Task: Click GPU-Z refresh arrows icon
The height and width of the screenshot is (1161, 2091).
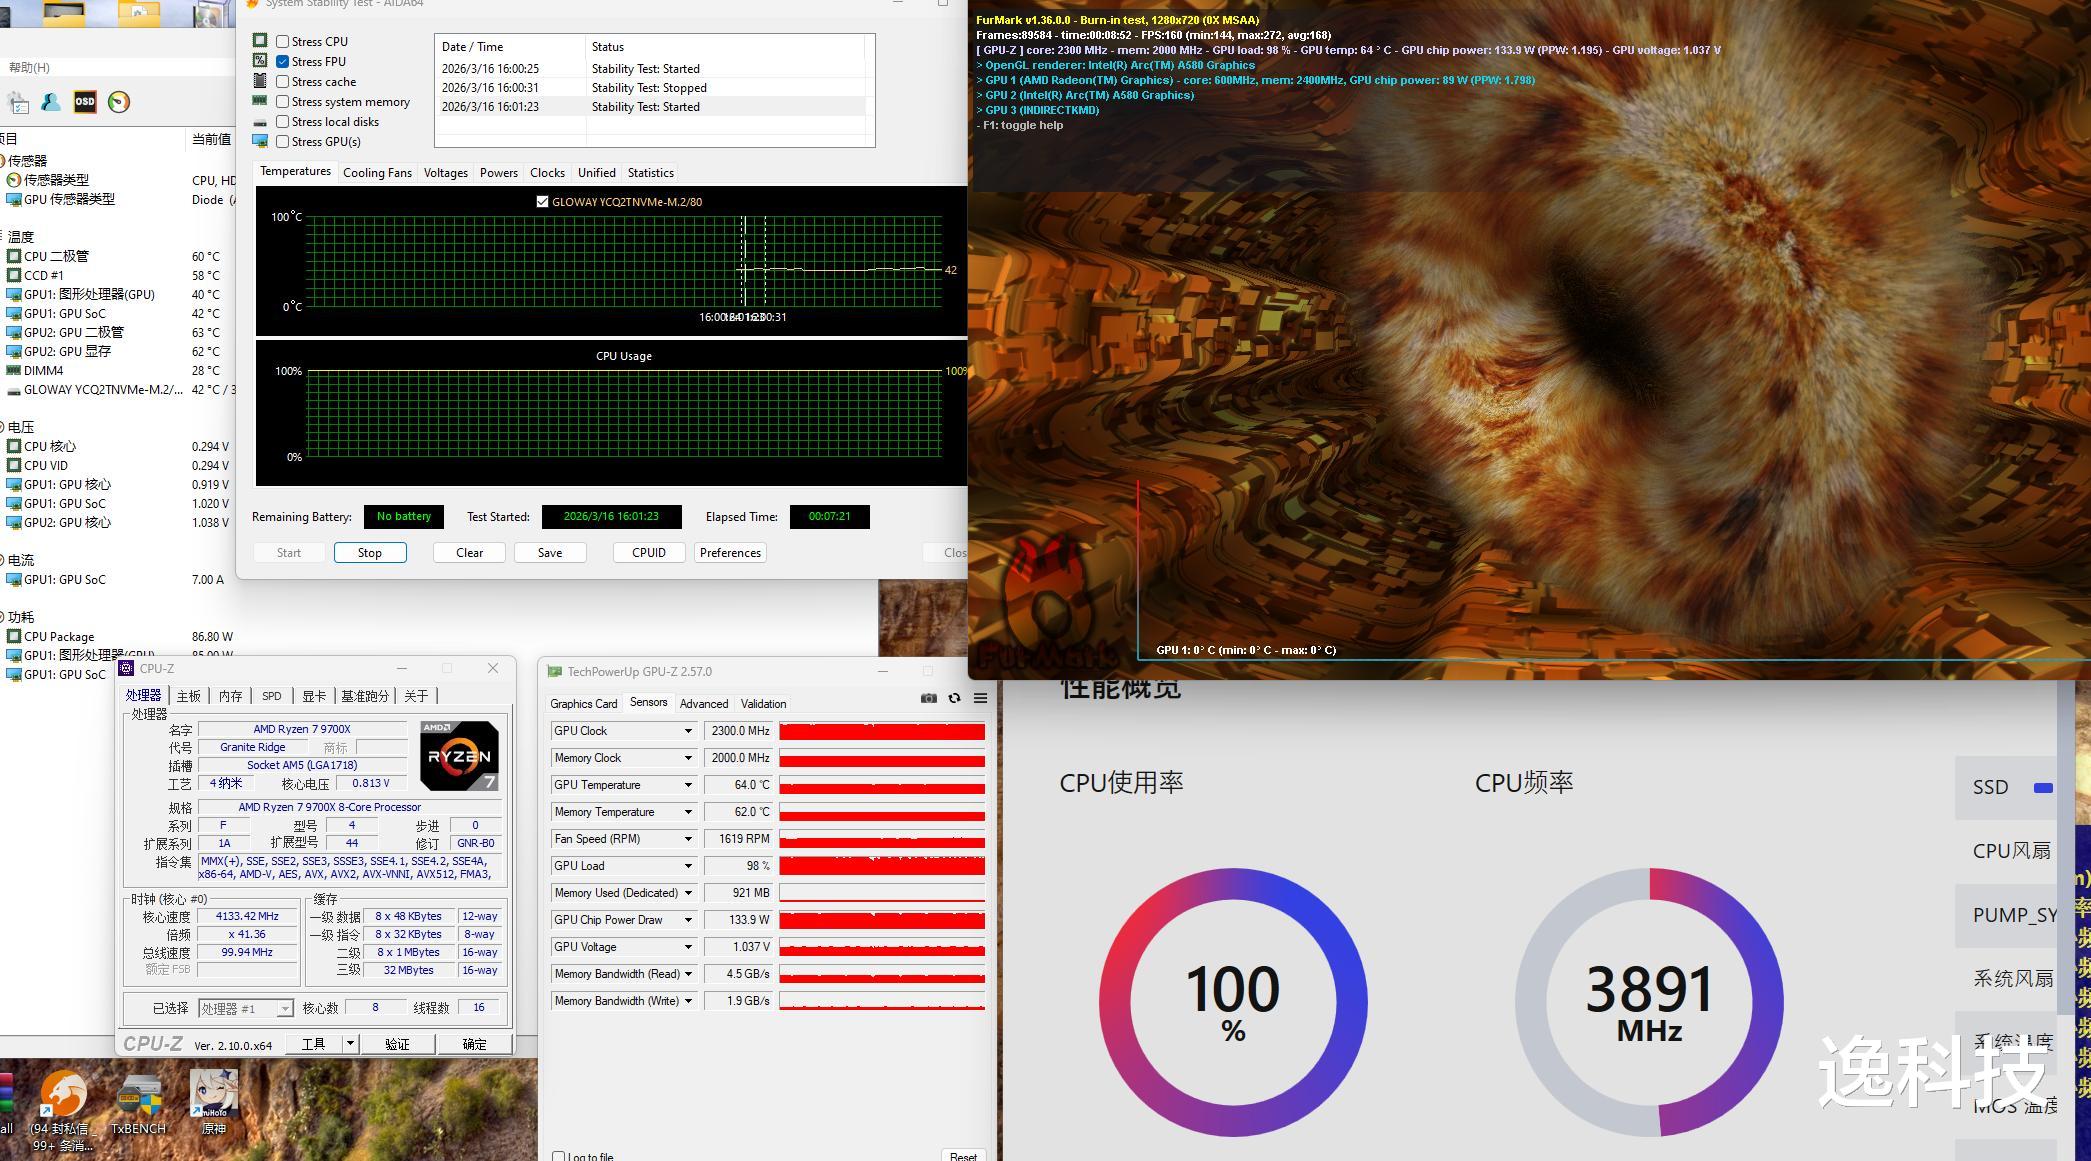Action: point(954,698)
